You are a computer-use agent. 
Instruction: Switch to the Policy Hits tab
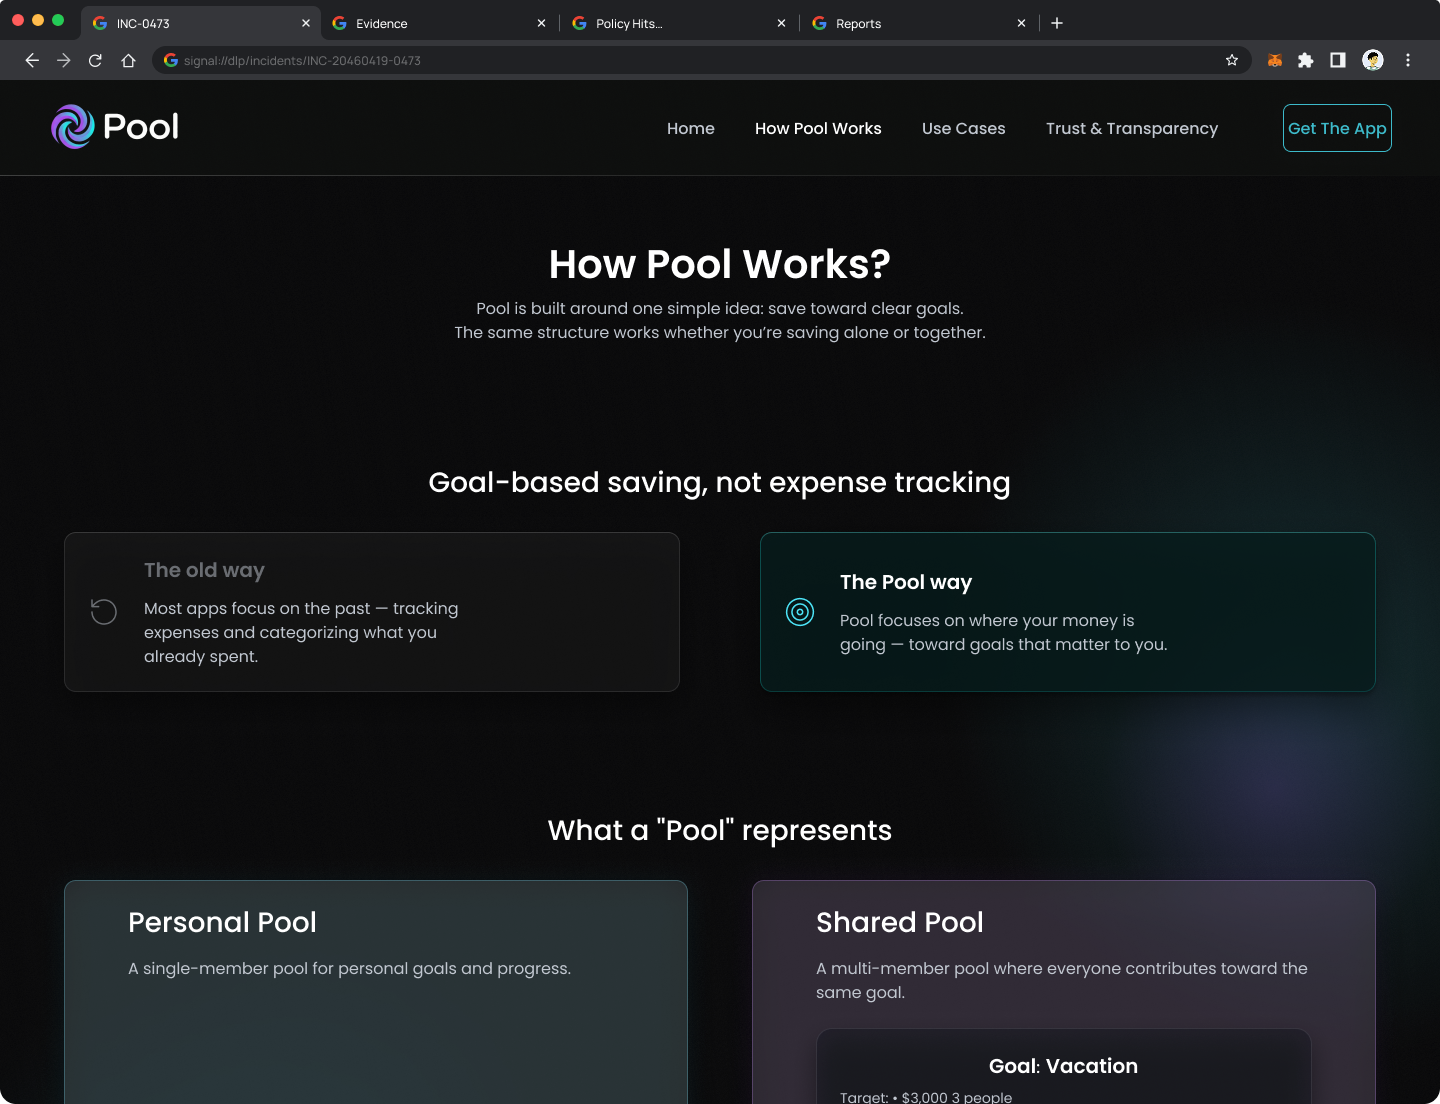(x=680, y=23)
